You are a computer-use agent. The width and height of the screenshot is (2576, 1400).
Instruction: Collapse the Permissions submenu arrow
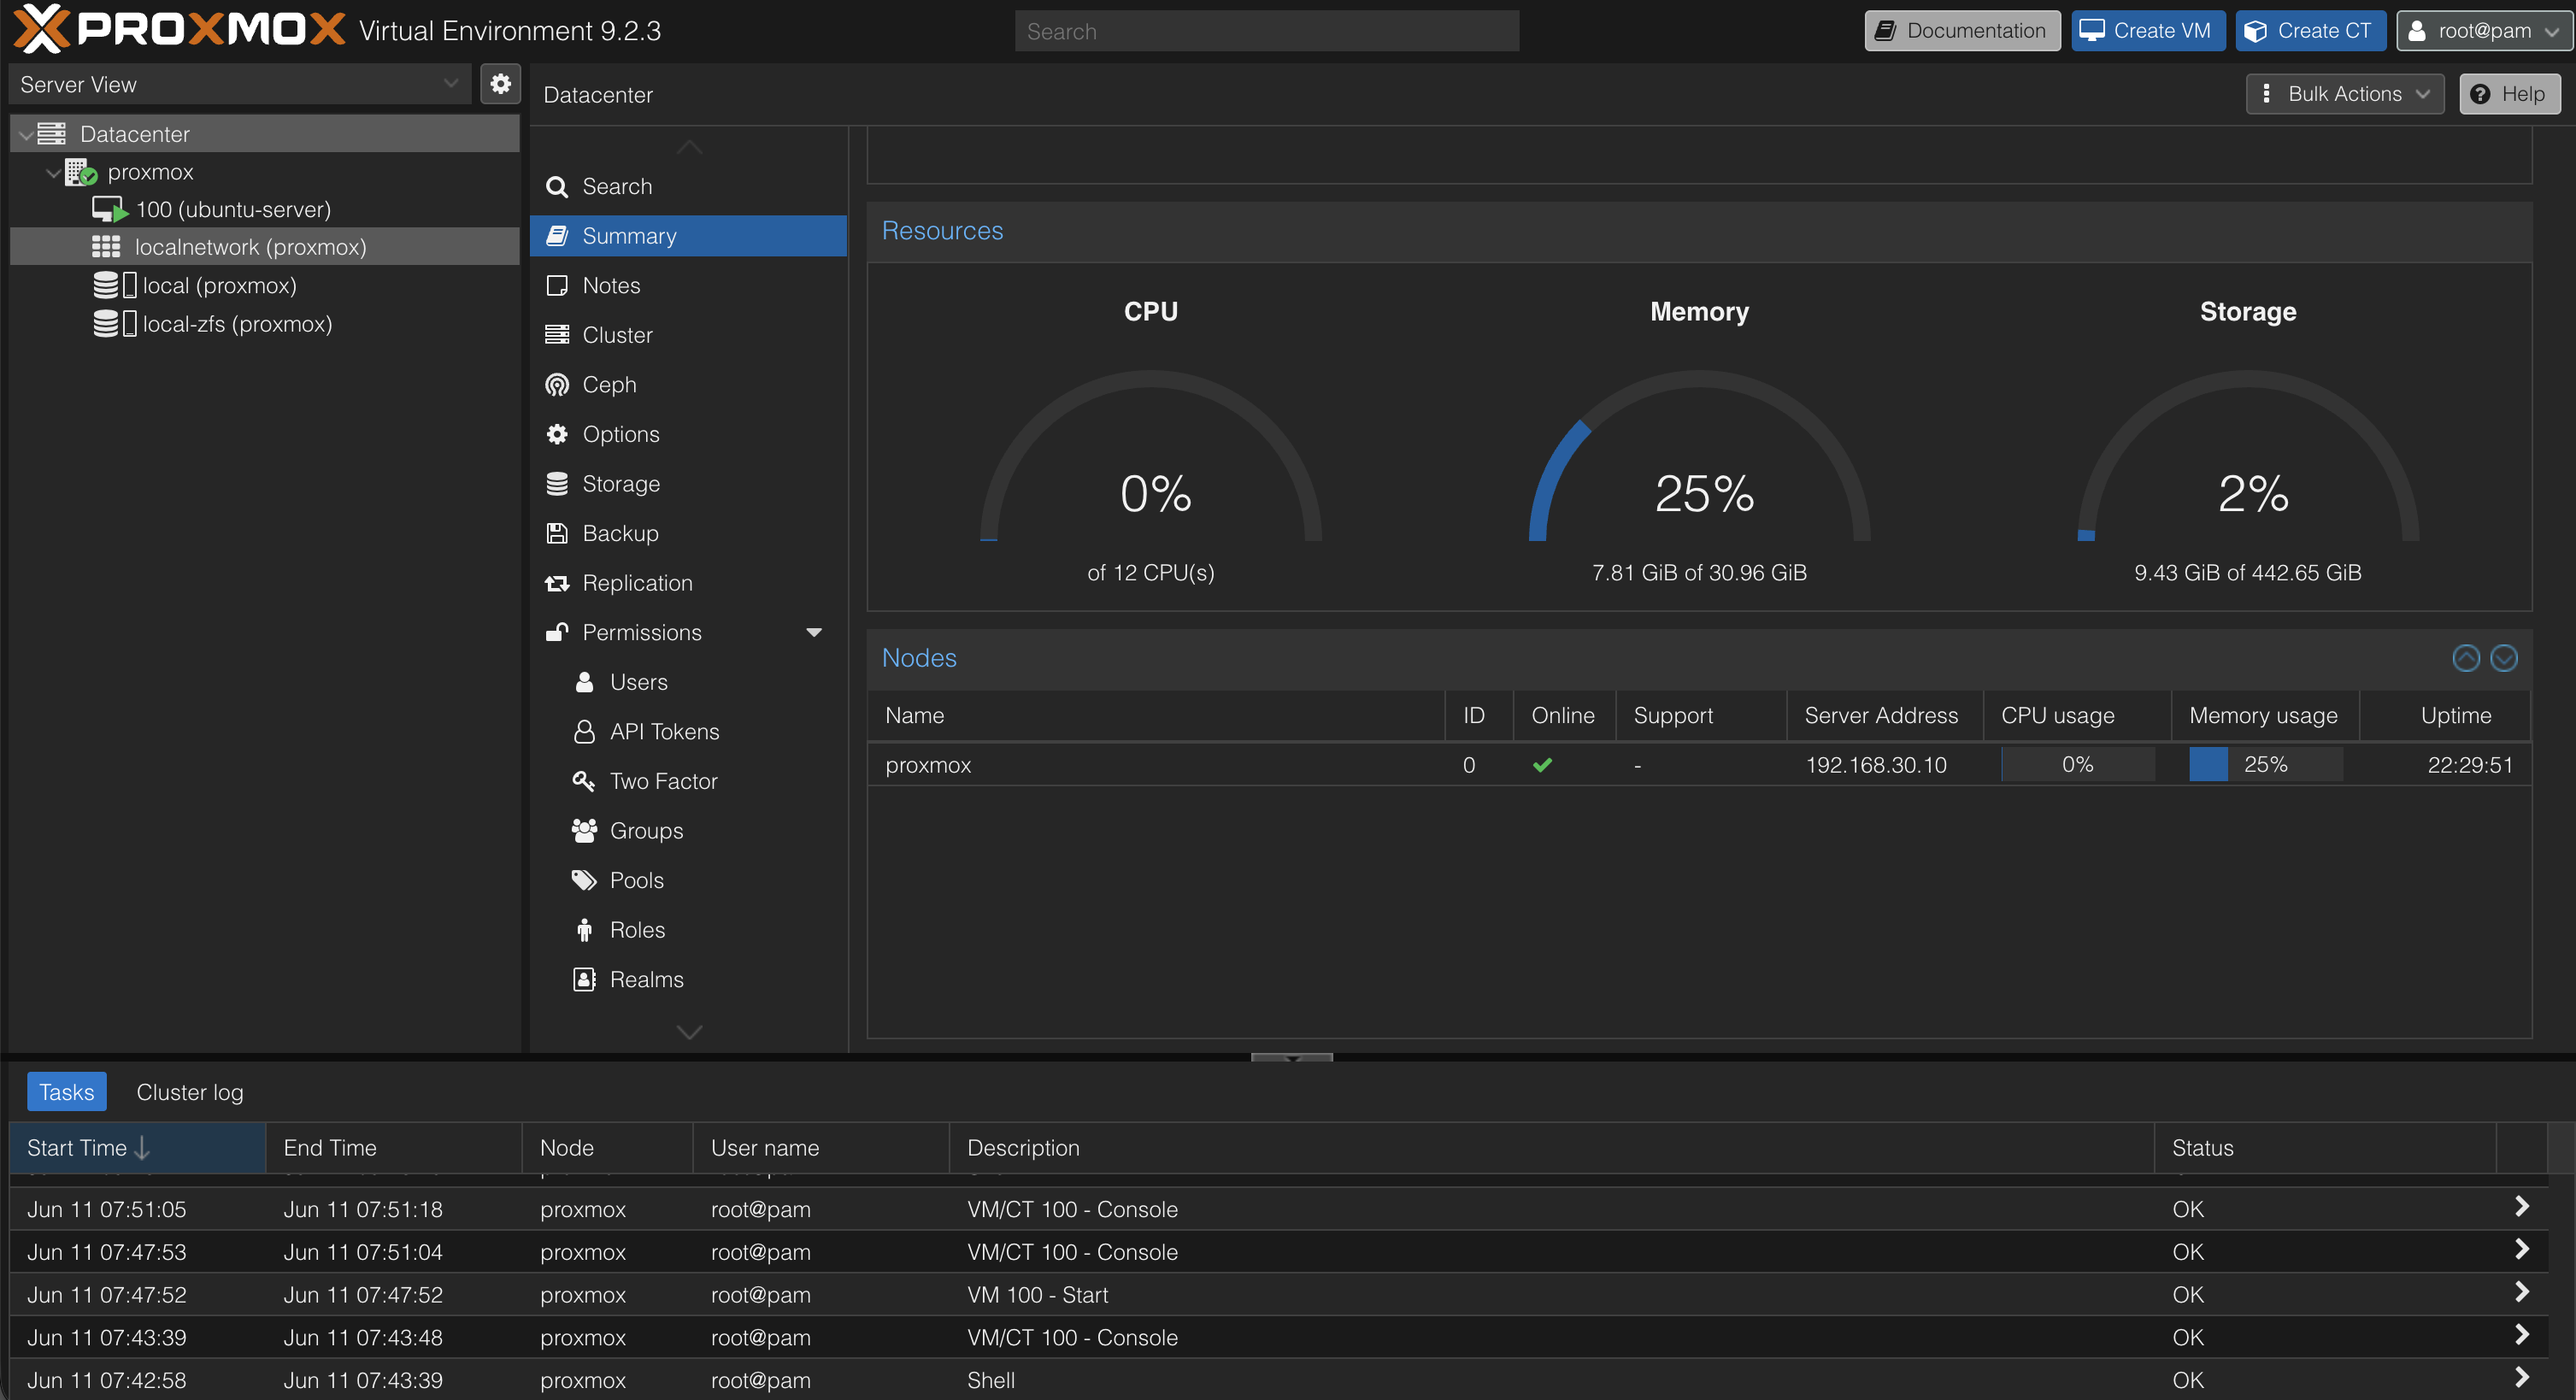point(814,632)
